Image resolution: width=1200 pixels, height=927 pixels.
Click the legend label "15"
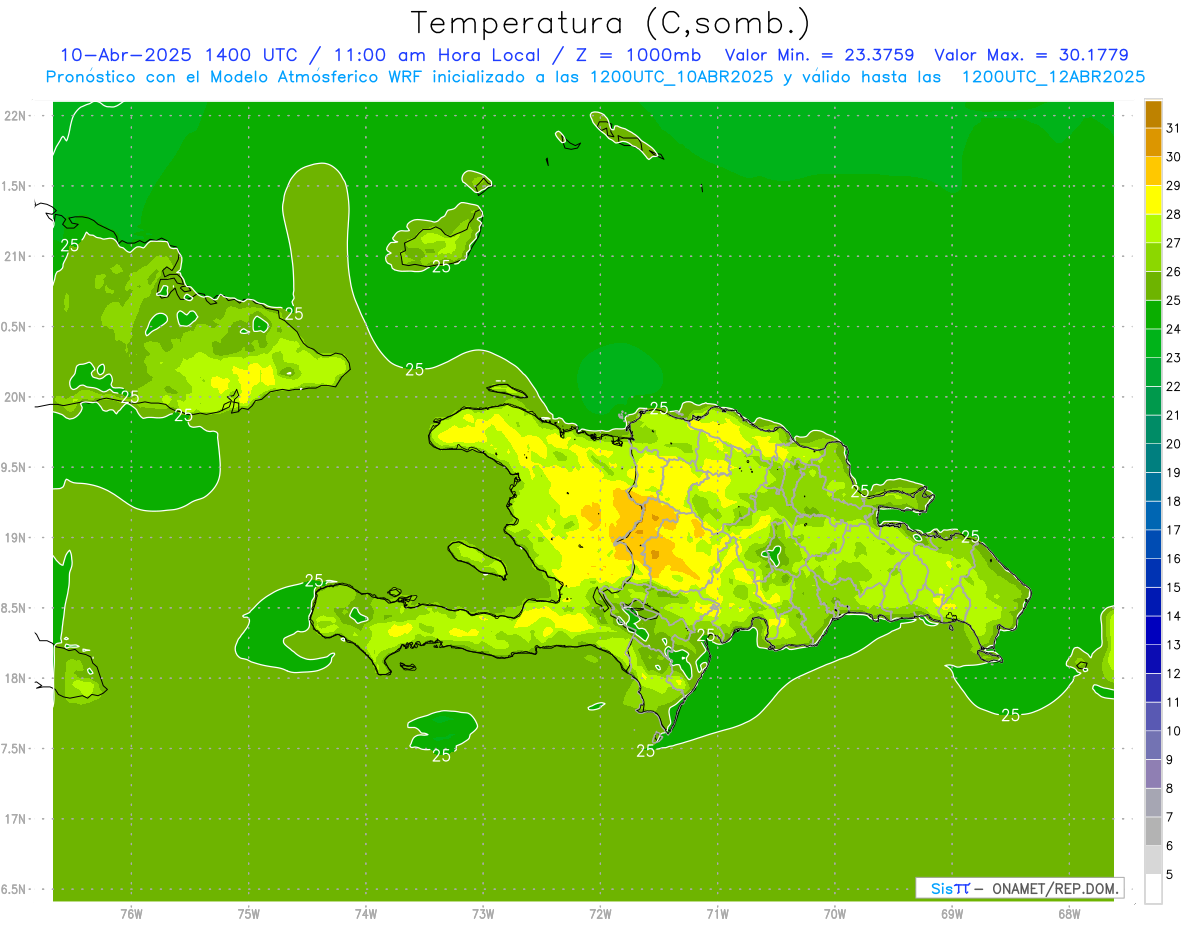pyautogui.click(x=1173, y=587)
